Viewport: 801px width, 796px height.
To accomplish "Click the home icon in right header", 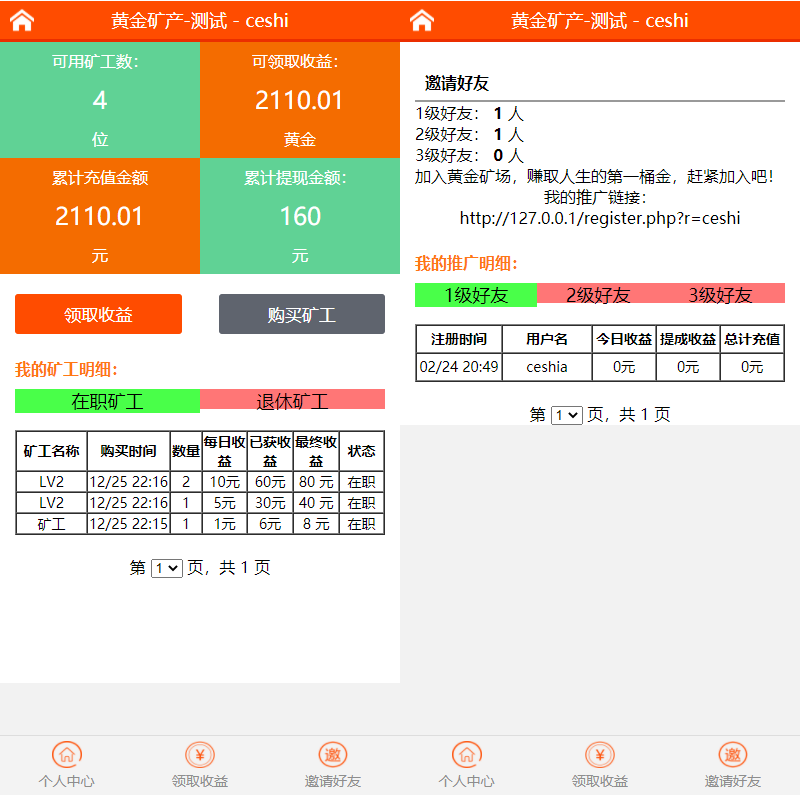I will (421, 20).
